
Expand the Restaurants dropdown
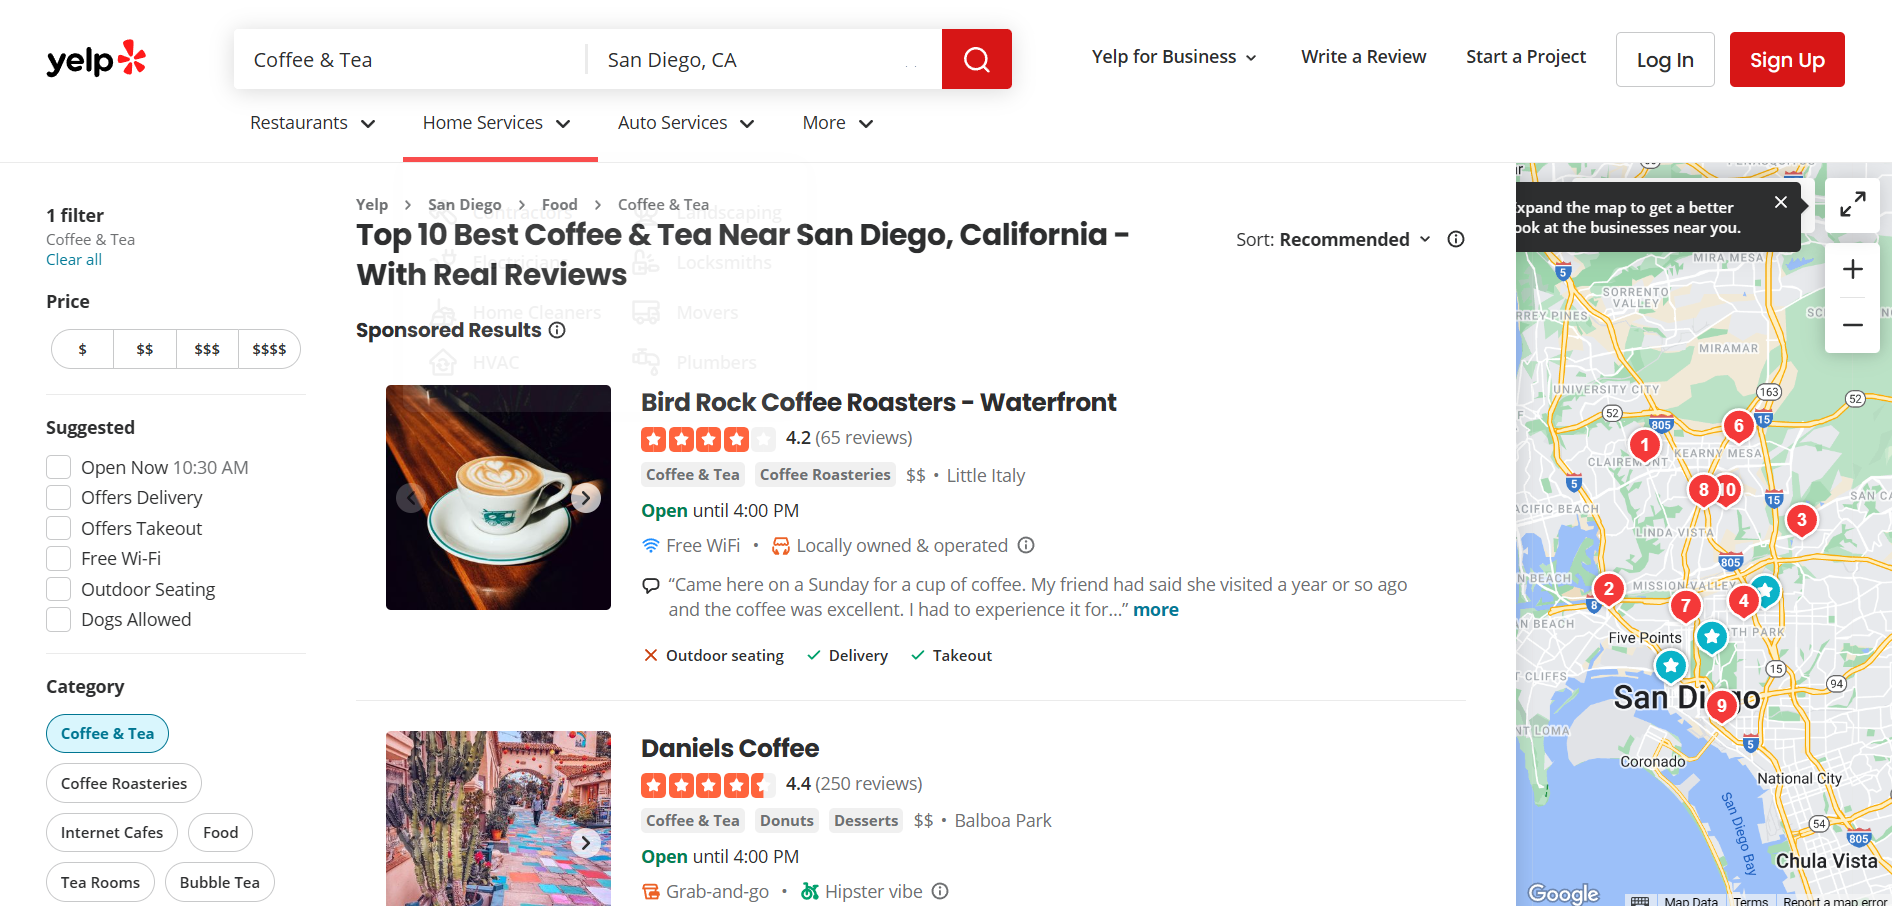tap(312, 123)
